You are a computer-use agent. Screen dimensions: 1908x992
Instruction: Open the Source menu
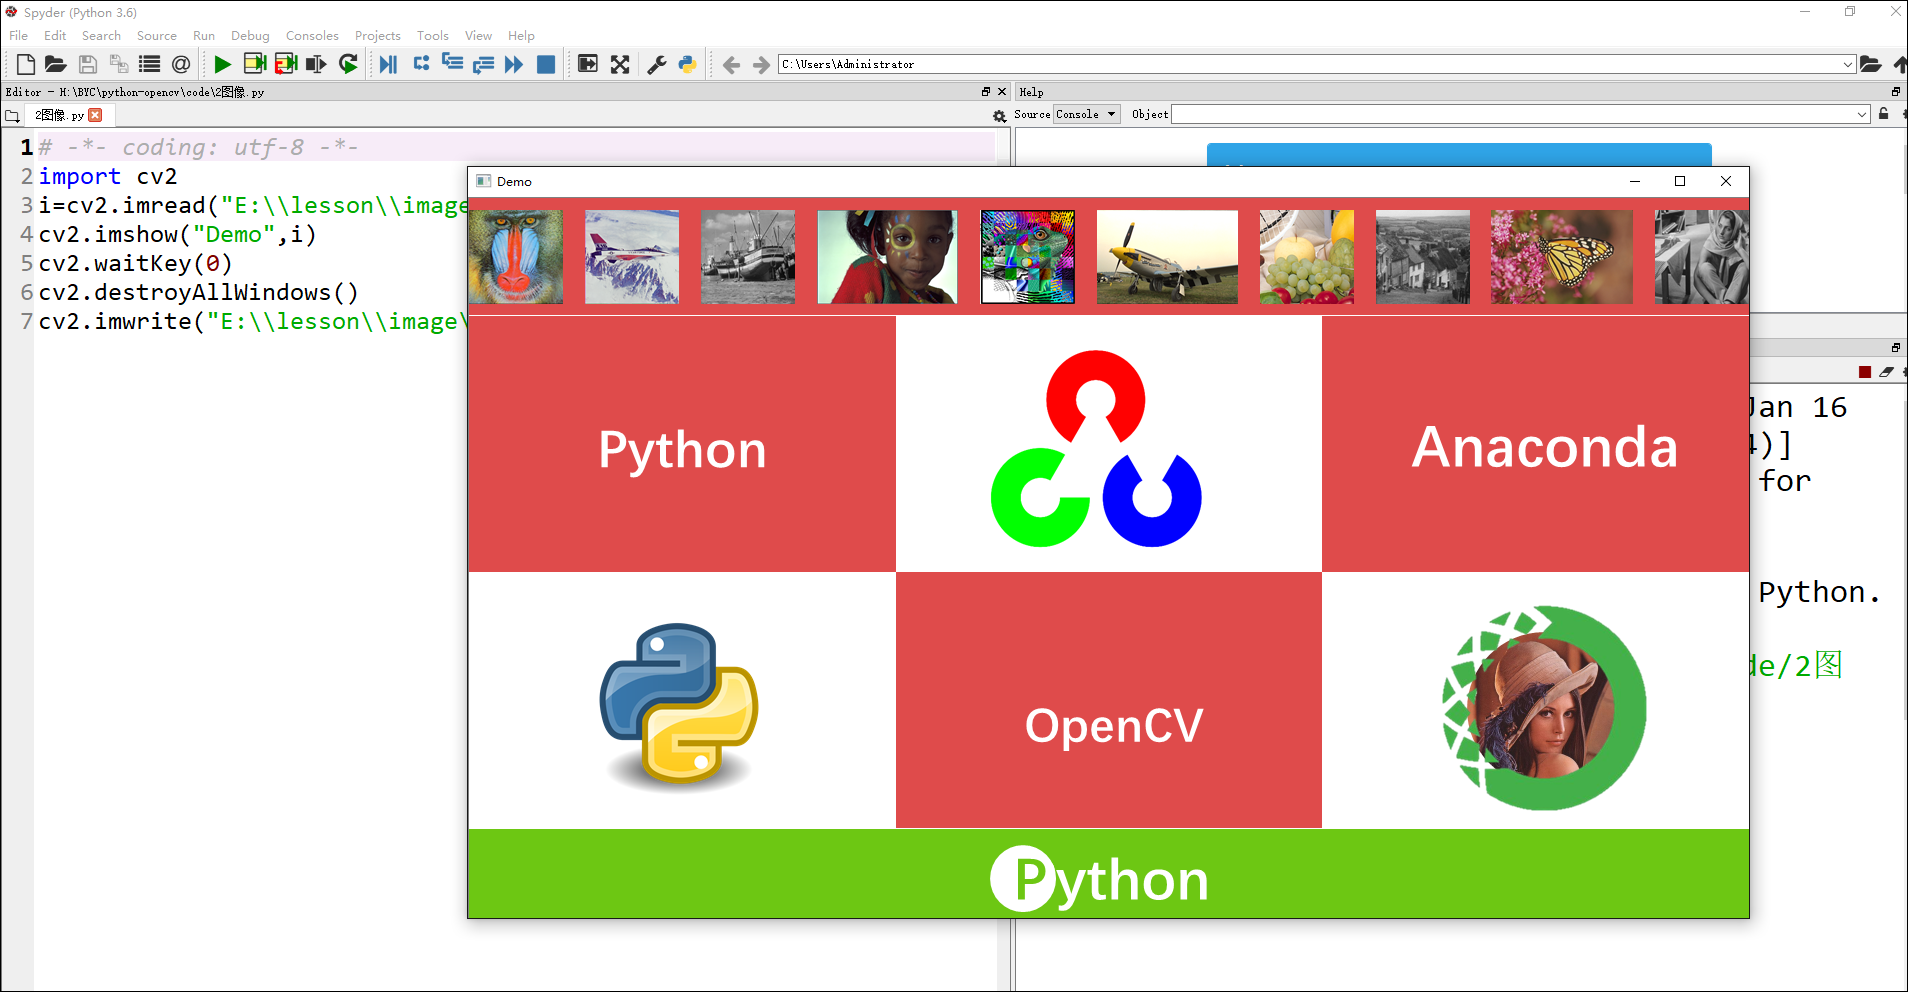[x=157, y=35]
